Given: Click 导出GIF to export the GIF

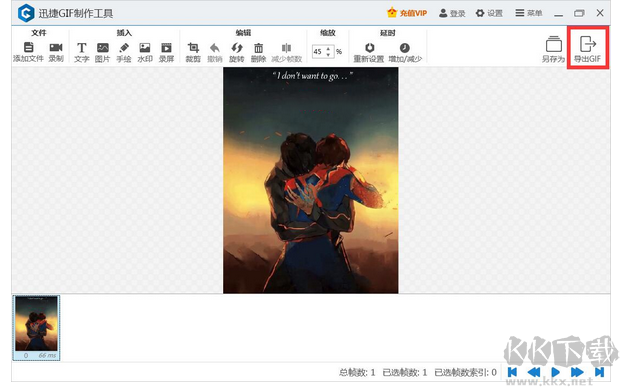Looking at the screenshot, I should coord(588,49).
